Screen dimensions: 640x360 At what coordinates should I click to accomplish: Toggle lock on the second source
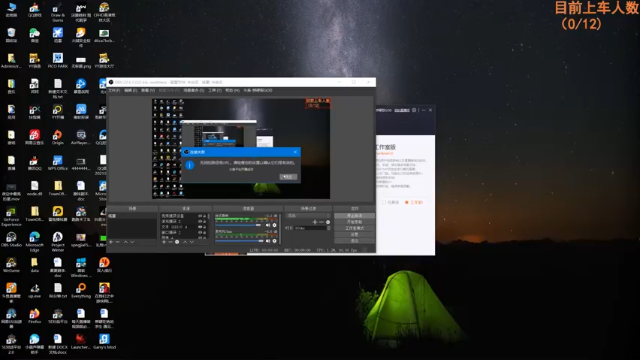pos(204,222)
